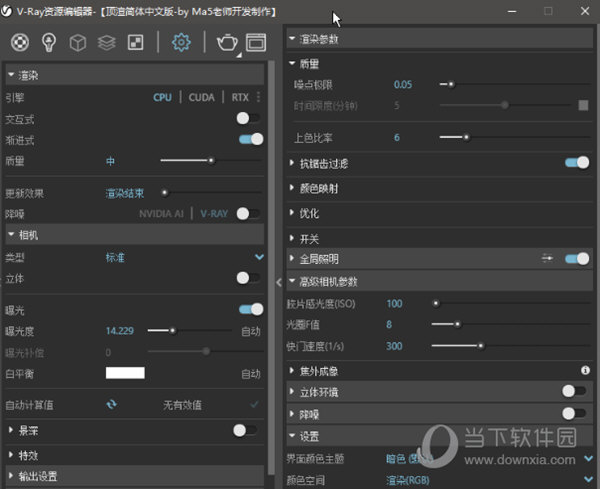
Task: Open the 界面颜色主题 dropdown
Action: click(588, 458)
